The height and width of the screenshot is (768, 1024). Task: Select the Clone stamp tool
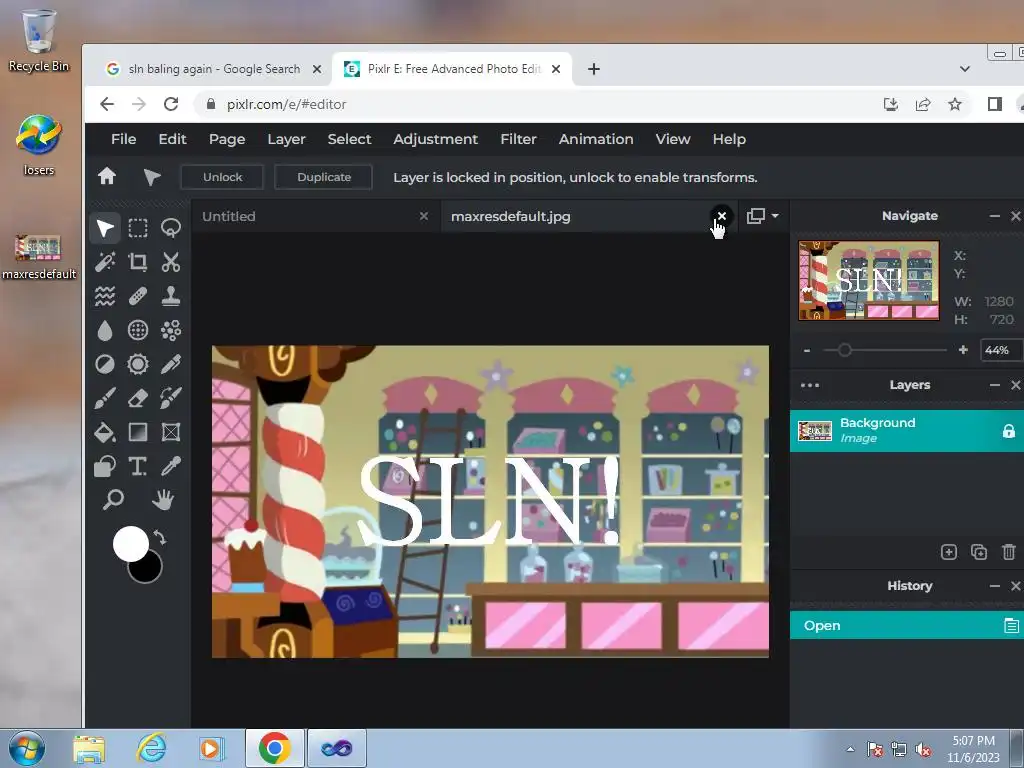coord(171,296)
